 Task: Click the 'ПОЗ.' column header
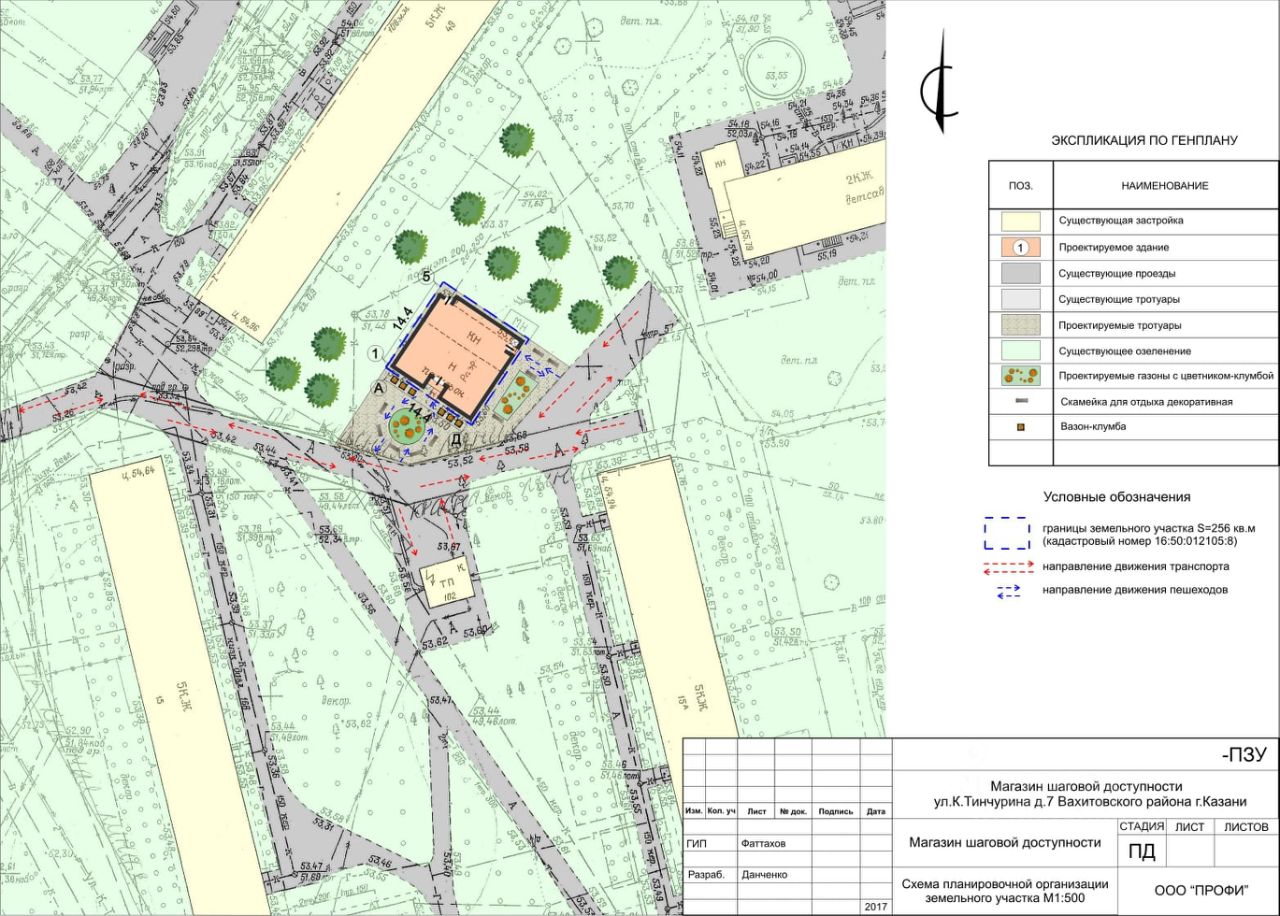pyautogui.click(x=1020, y=185)
